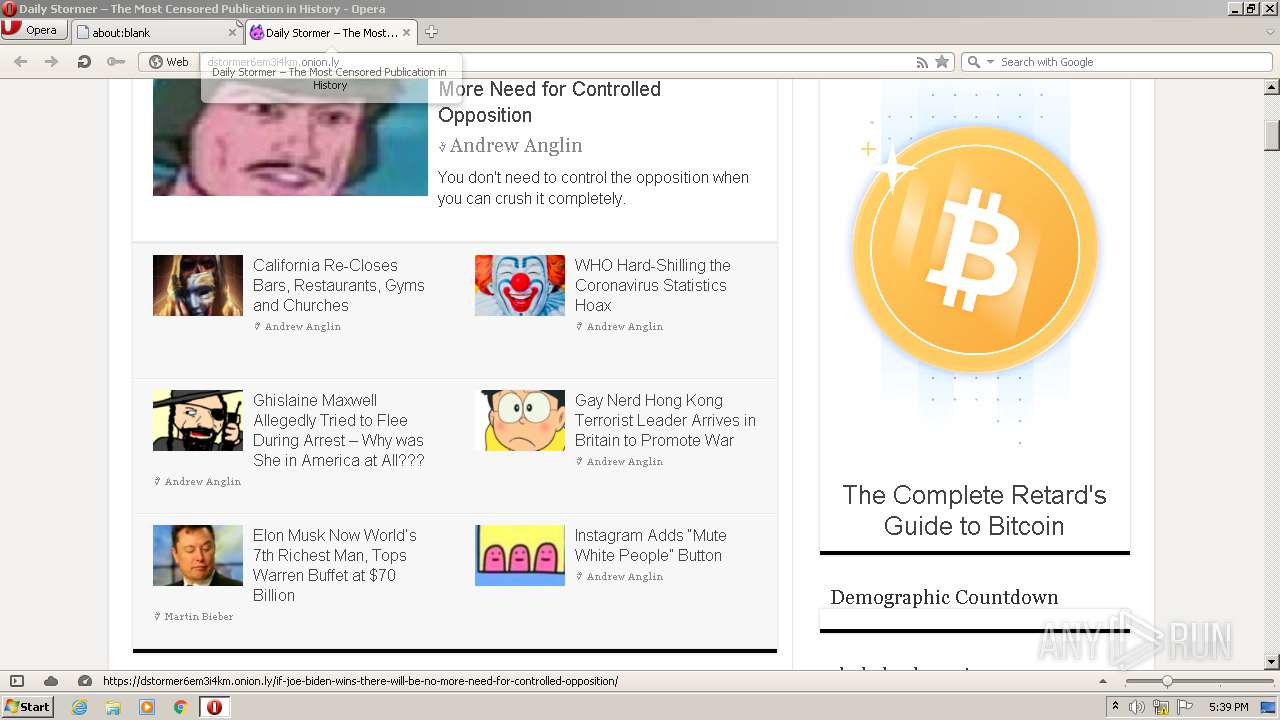The width and height of the screenshot is (1280, 720).
Task: Reload the current page
Action: click(x=84, y=62)
